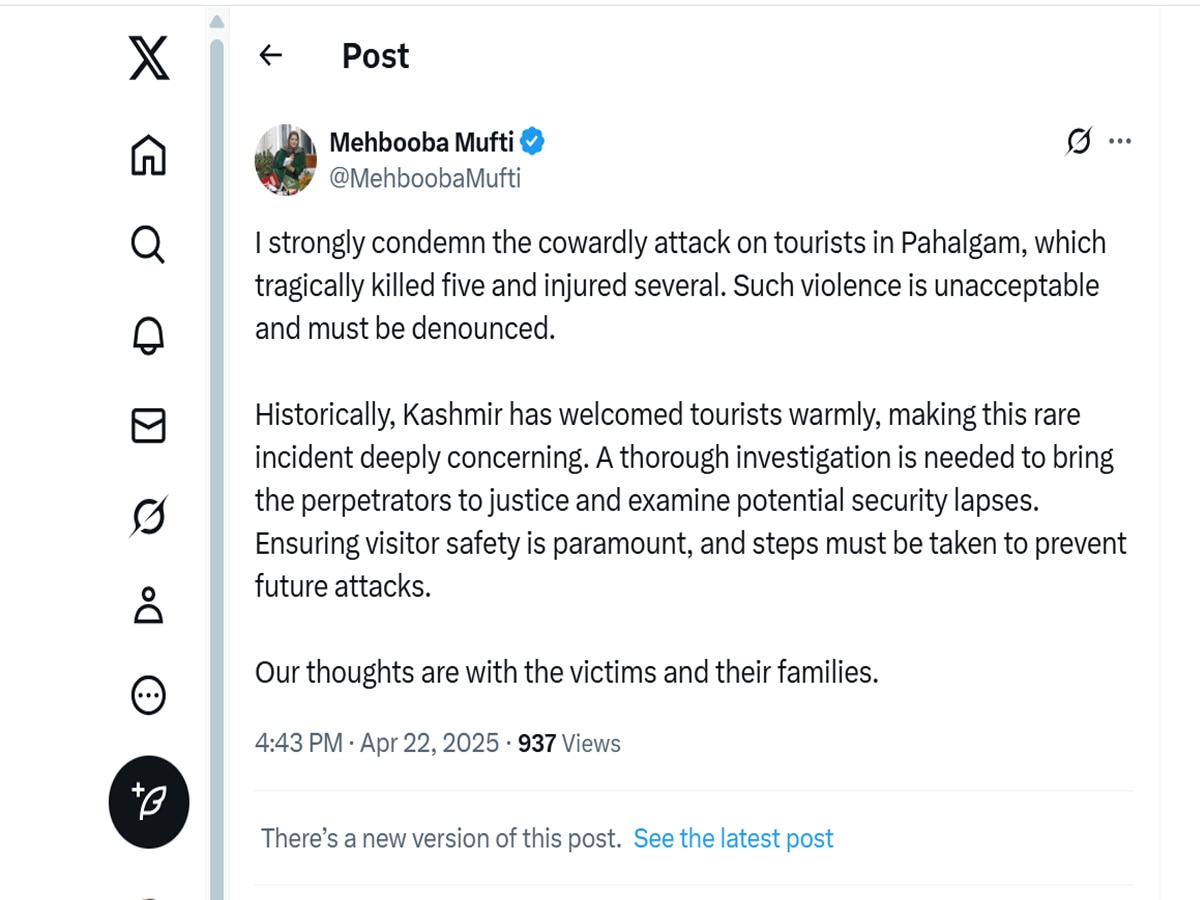Click the 937 Views count
This screenshot has width=1200, height=900.
tap(569, 743)
